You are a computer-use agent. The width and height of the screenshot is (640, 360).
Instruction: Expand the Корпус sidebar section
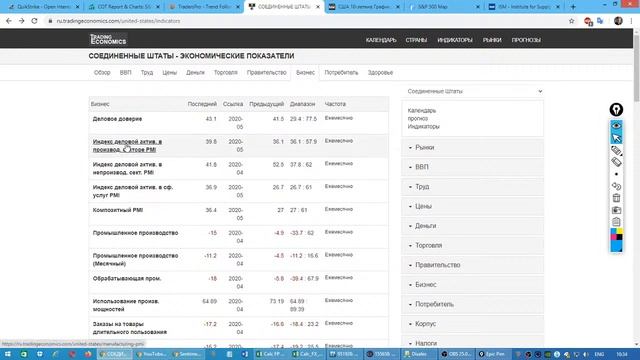473,324
